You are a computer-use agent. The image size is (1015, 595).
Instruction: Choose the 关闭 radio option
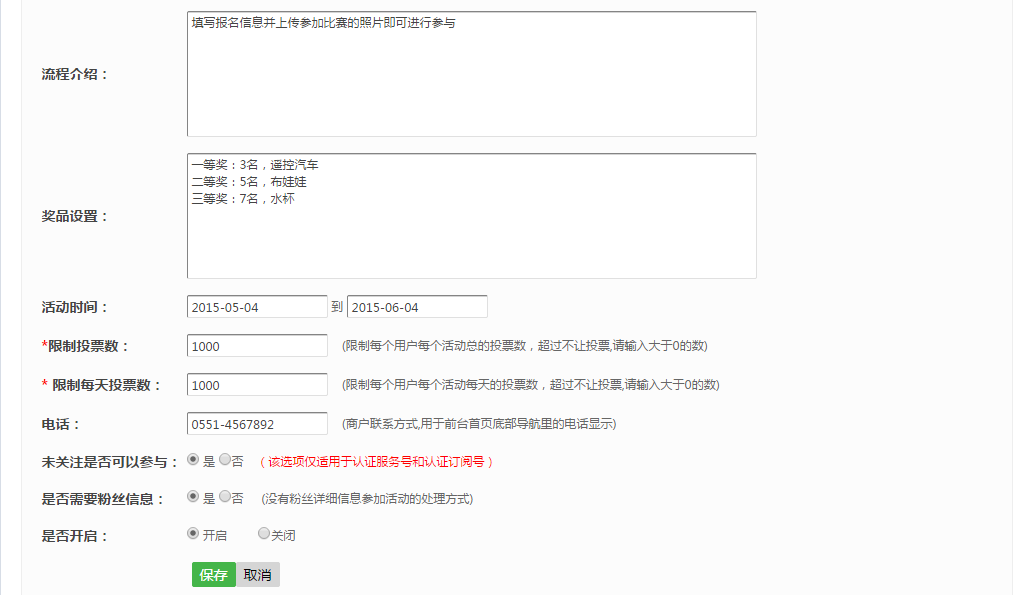(264, 534)
